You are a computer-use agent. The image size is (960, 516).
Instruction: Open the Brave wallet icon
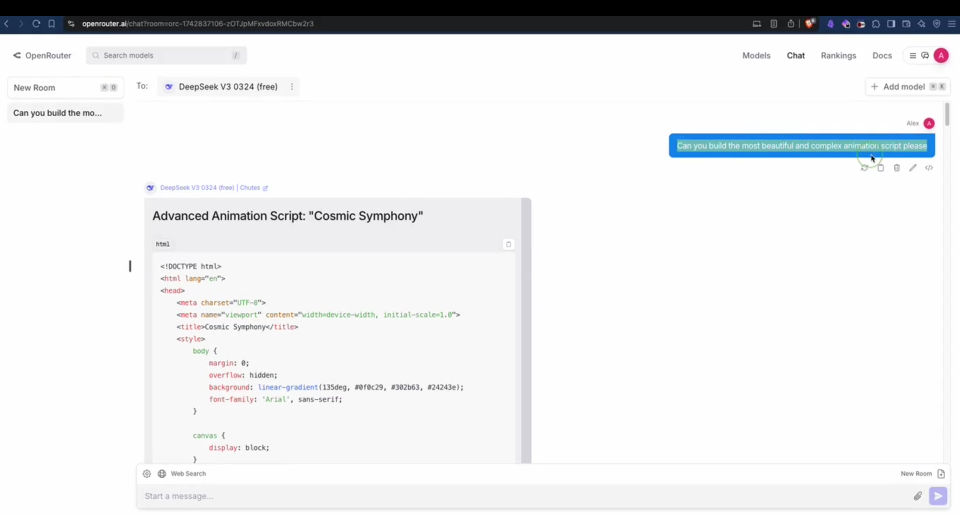click(906, 24)
